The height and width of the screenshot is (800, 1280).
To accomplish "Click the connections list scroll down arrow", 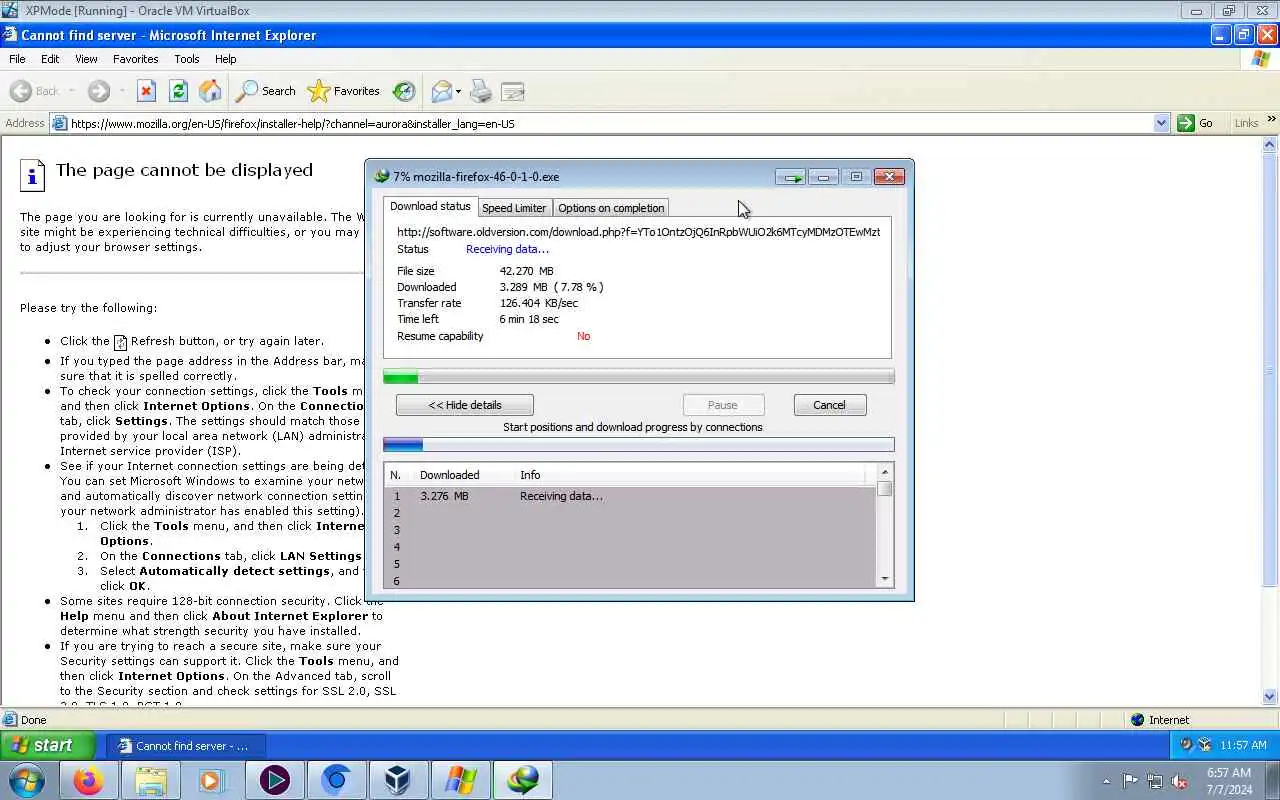I will [885, 580].
